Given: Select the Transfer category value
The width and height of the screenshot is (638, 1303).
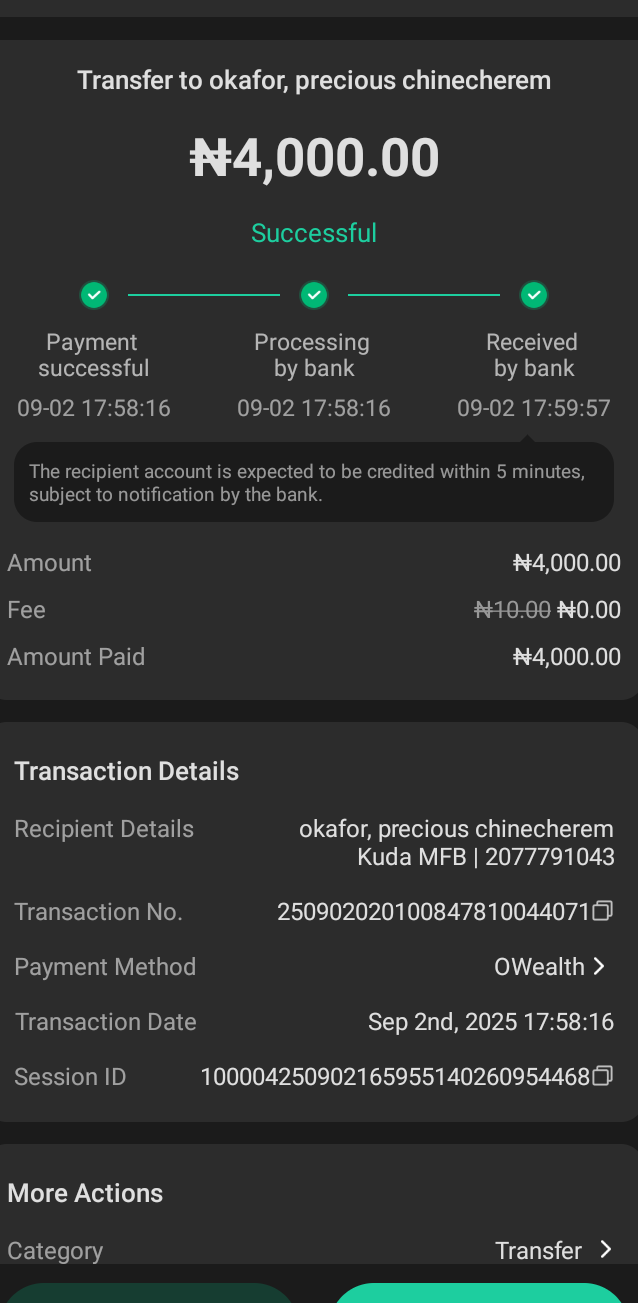Looking at the screenshot, I should (538, 1250).
